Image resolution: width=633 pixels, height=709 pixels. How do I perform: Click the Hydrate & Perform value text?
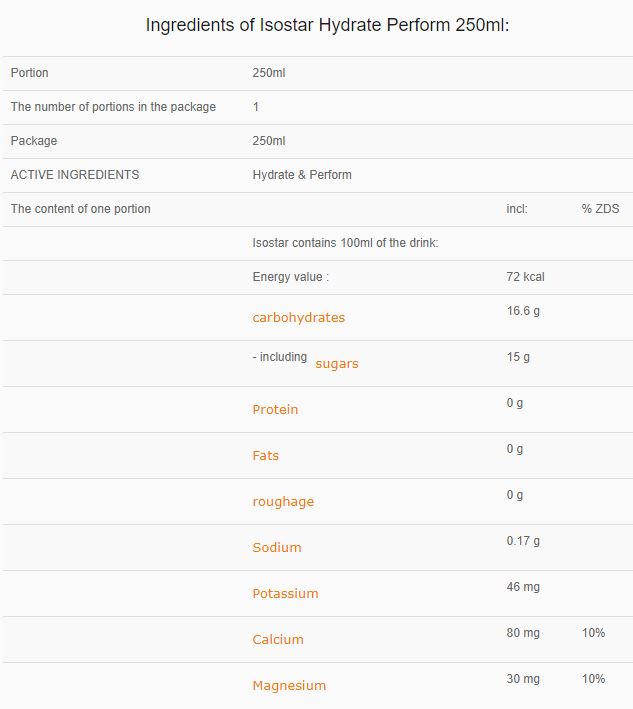[x=302, y=175]
